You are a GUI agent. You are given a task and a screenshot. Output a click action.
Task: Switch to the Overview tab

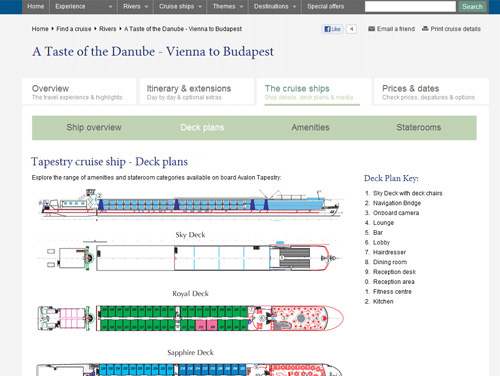(x=79, y=92)
